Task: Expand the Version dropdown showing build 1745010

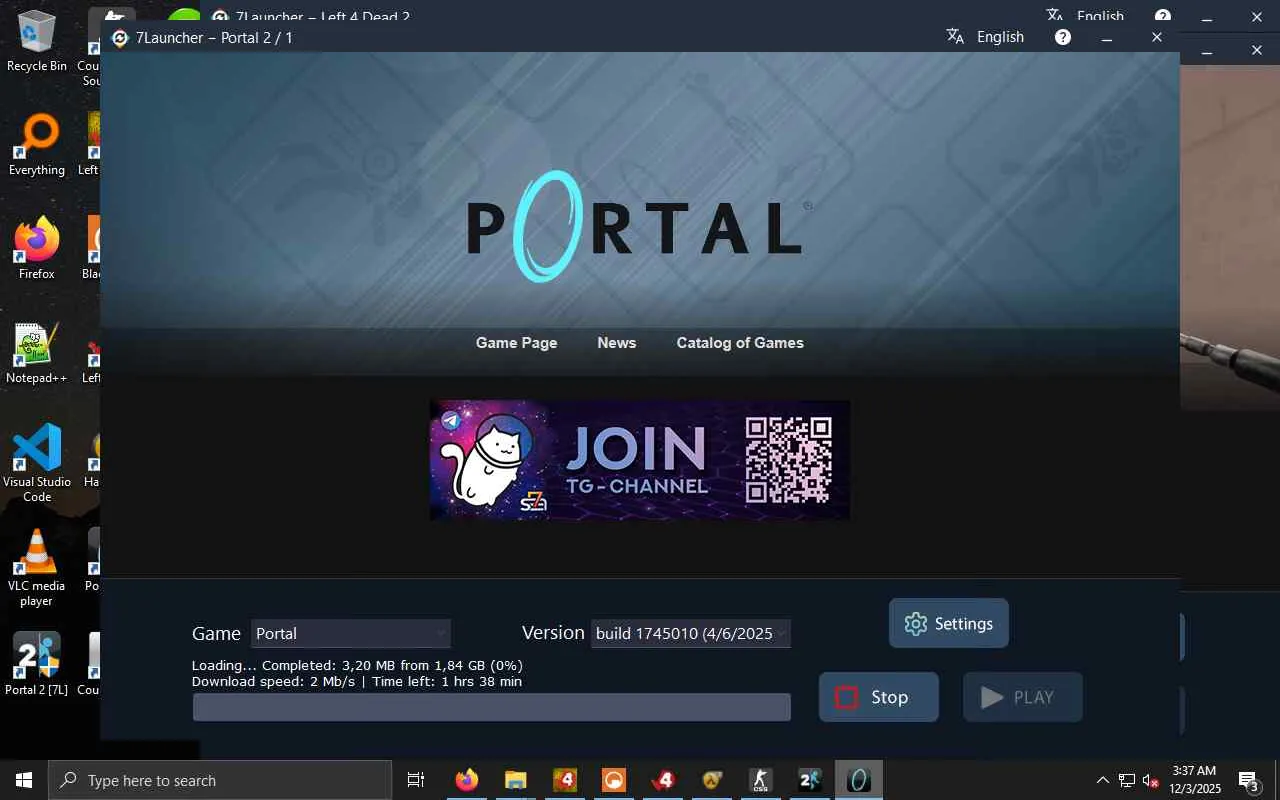Action: point(691,633)
